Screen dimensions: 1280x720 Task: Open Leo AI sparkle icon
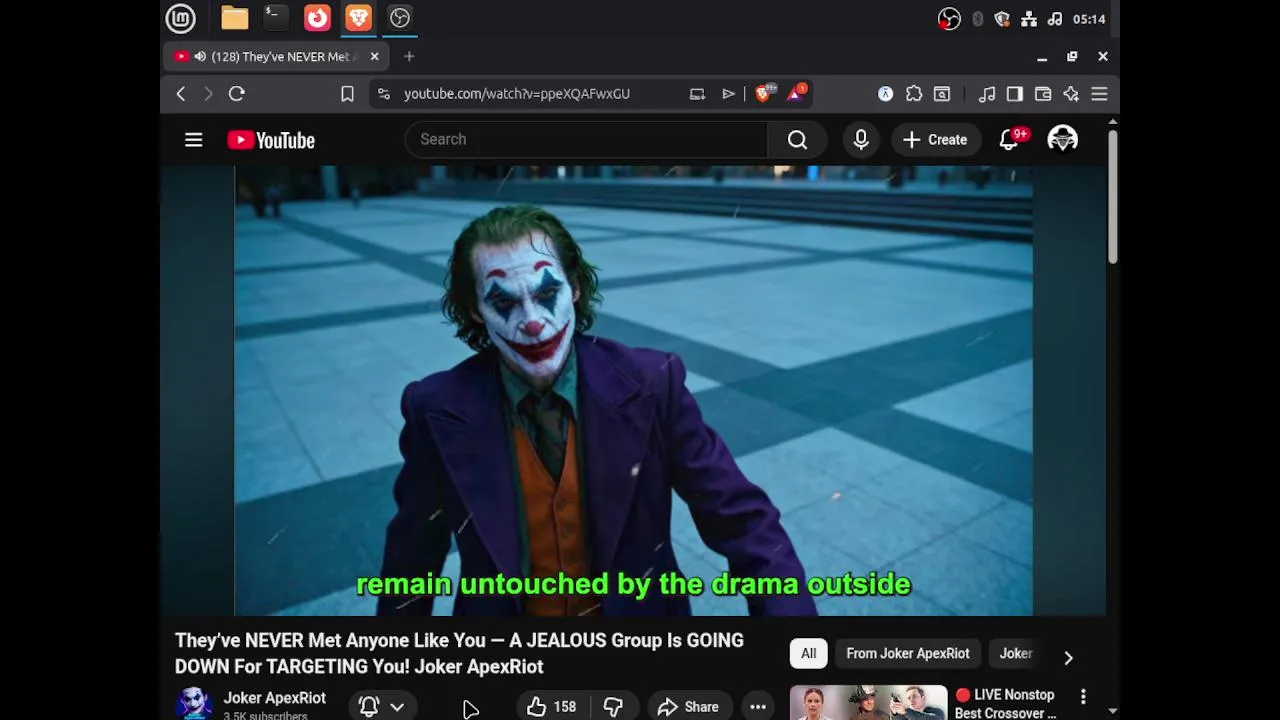pyautogui.click(x=1071, y=94)
